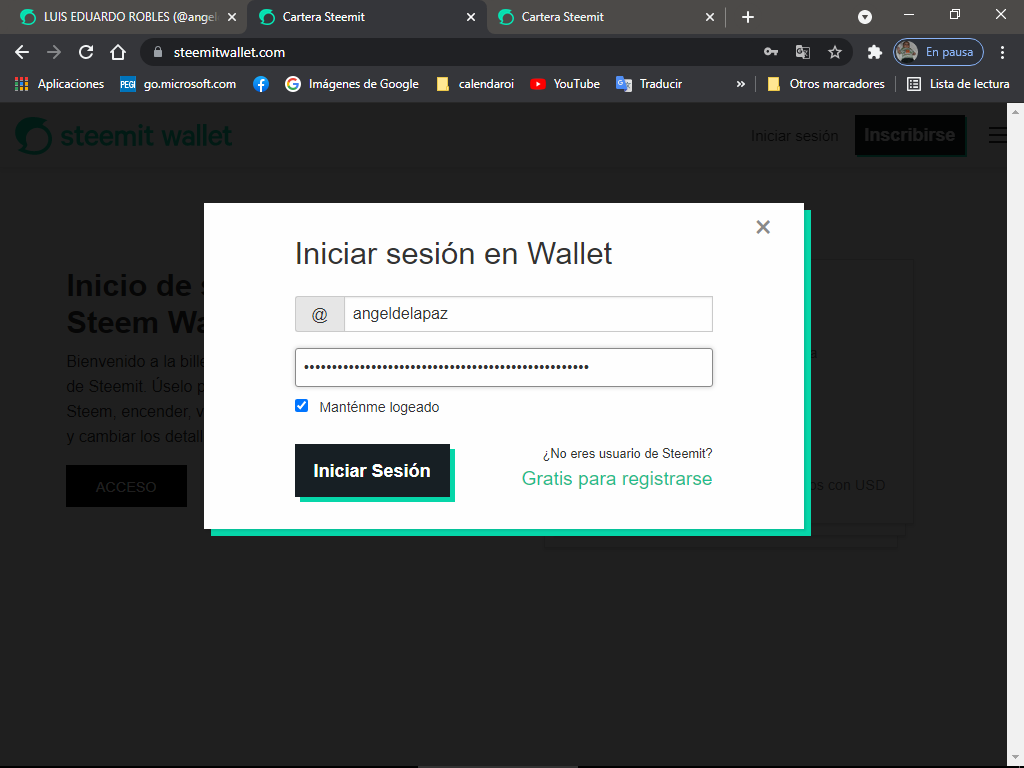1024x768 pixels.
Task: Restore down the browser window
Action: coord(955,14)
